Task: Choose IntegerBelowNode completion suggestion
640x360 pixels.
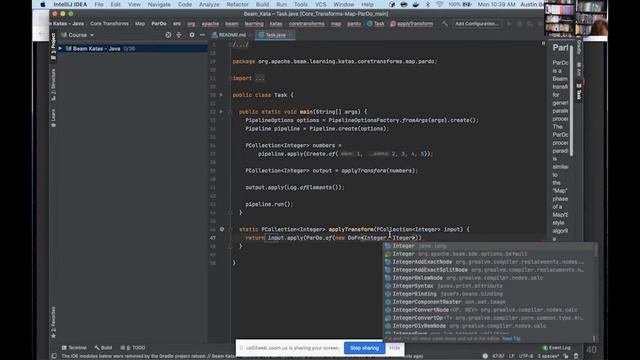Action: (x=489, y=278)
